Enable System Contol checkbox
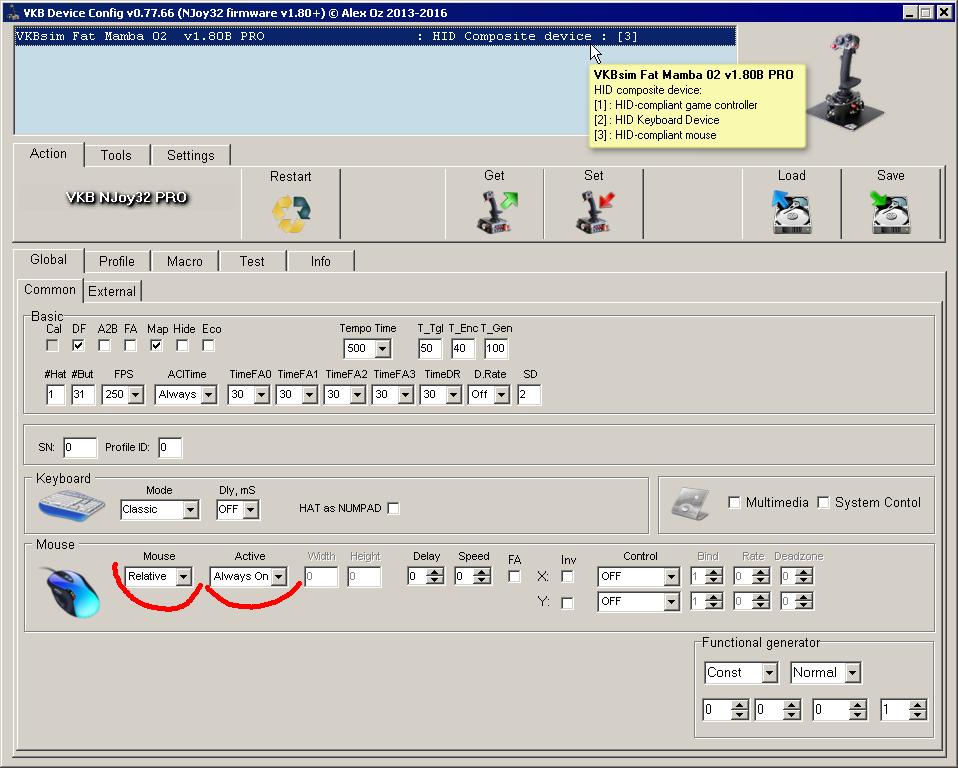The width and height of the screenshot is (958, 768). [x=824, y=502]
